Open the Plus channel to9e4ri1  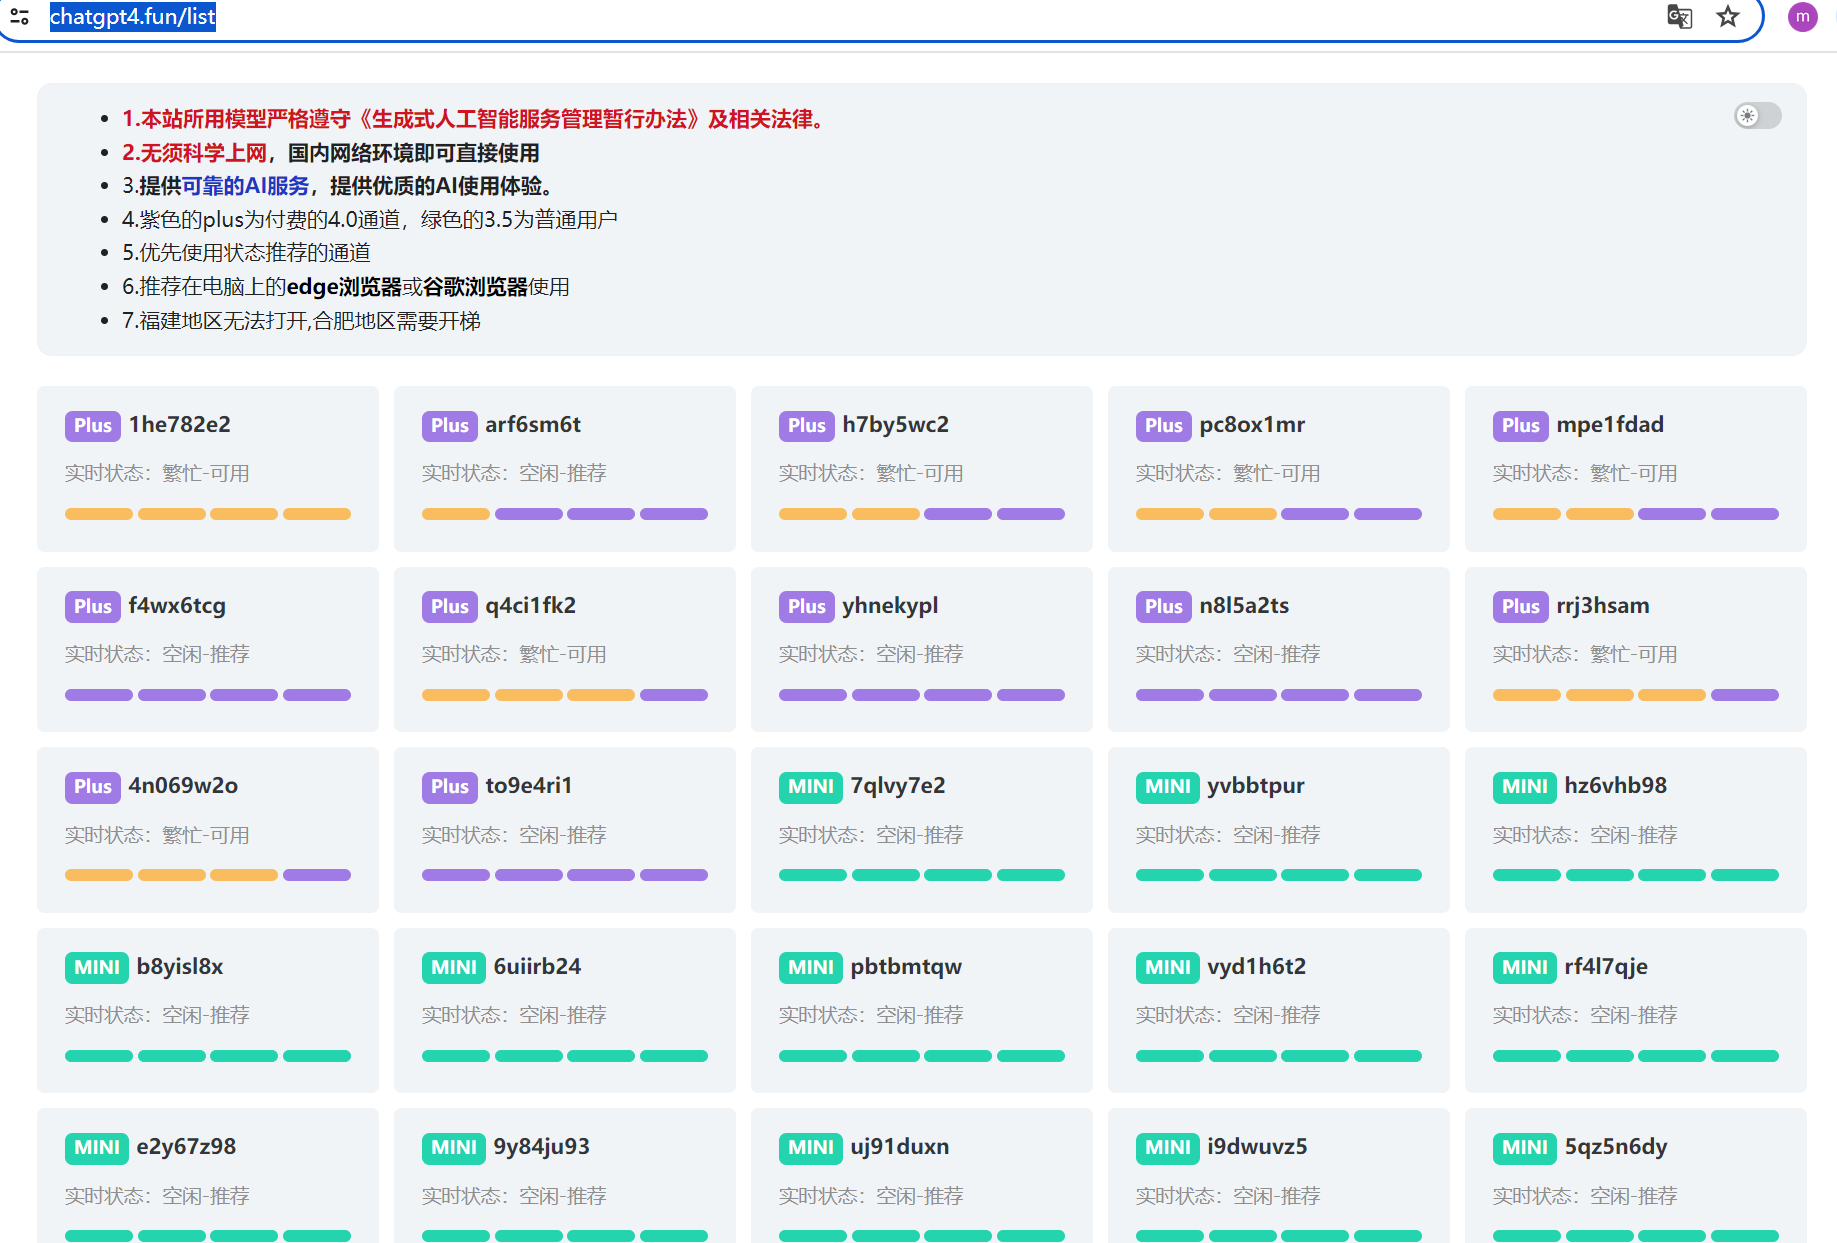565,830
